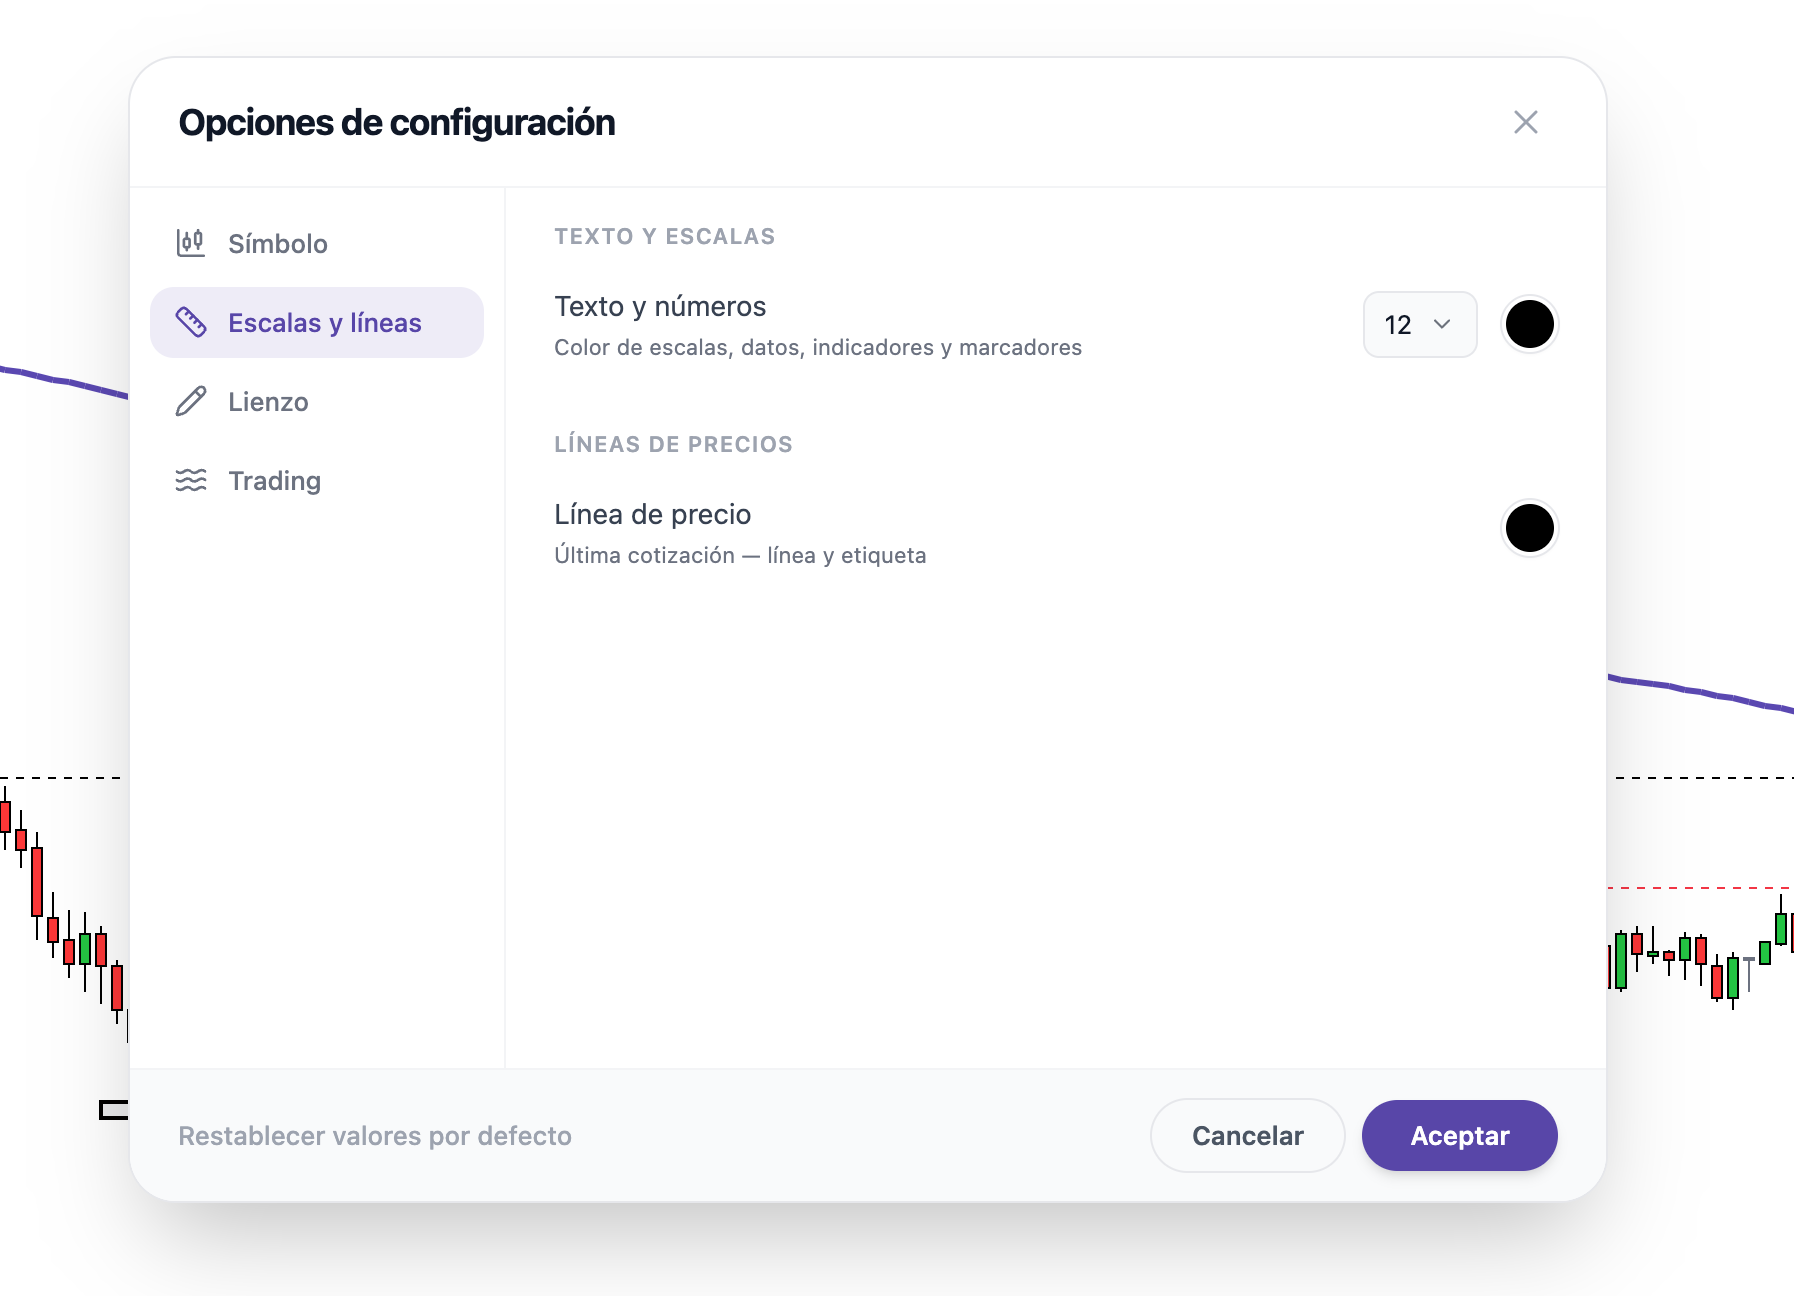Screen dimensions: 1794x1296
Task: Select the Escalas y líneas tab label
Action: [325, 323]
